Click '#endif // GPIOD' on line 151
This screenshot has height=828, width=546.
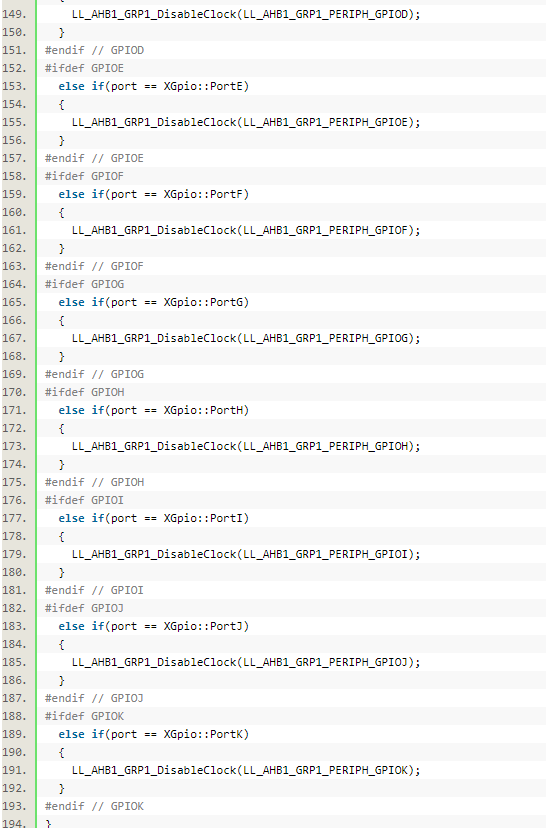tap(95, 50)
